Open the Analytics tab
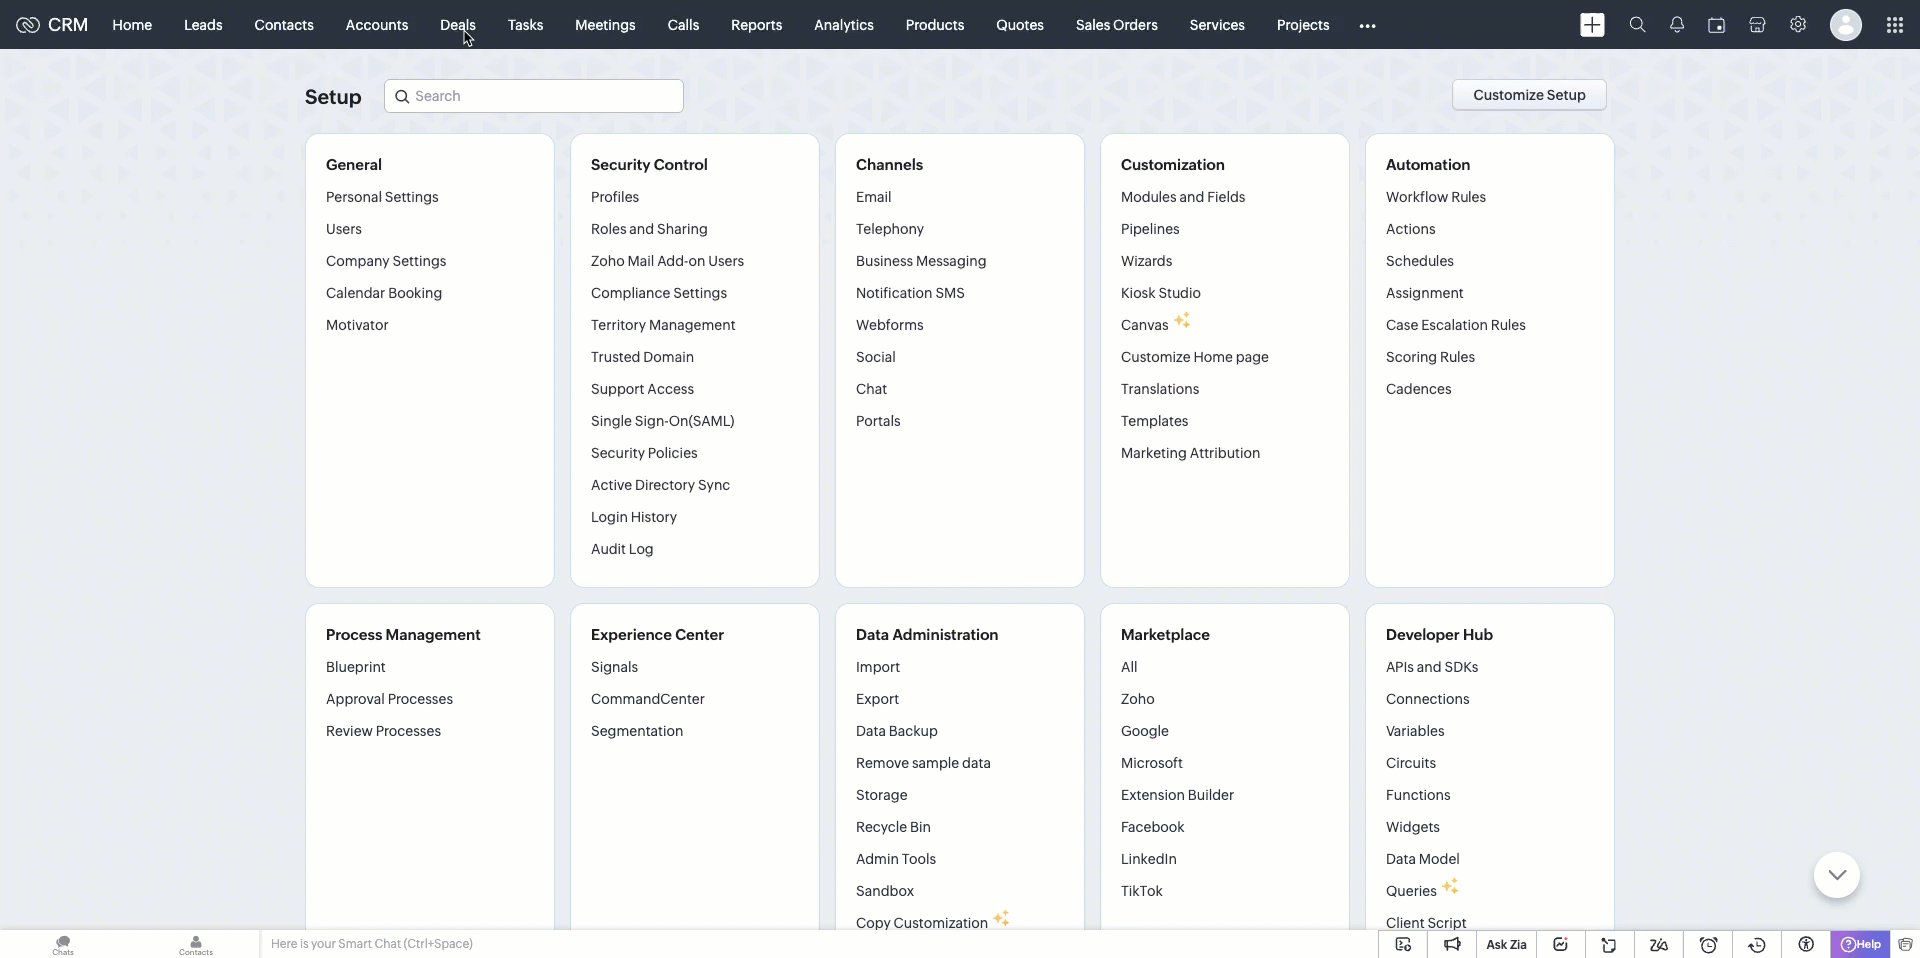The image size is (1920, 958). point(844,25)
